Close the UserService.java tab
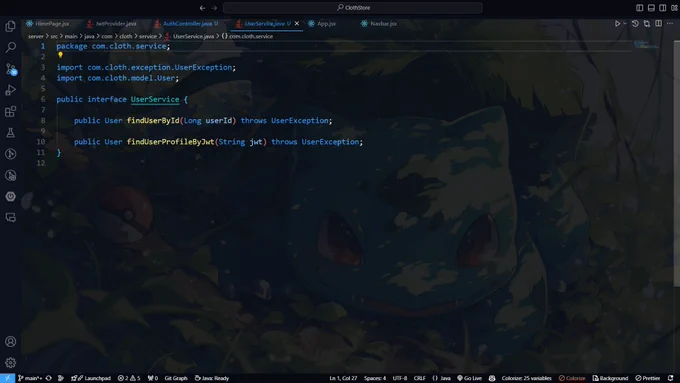 (x=297, y=24)
